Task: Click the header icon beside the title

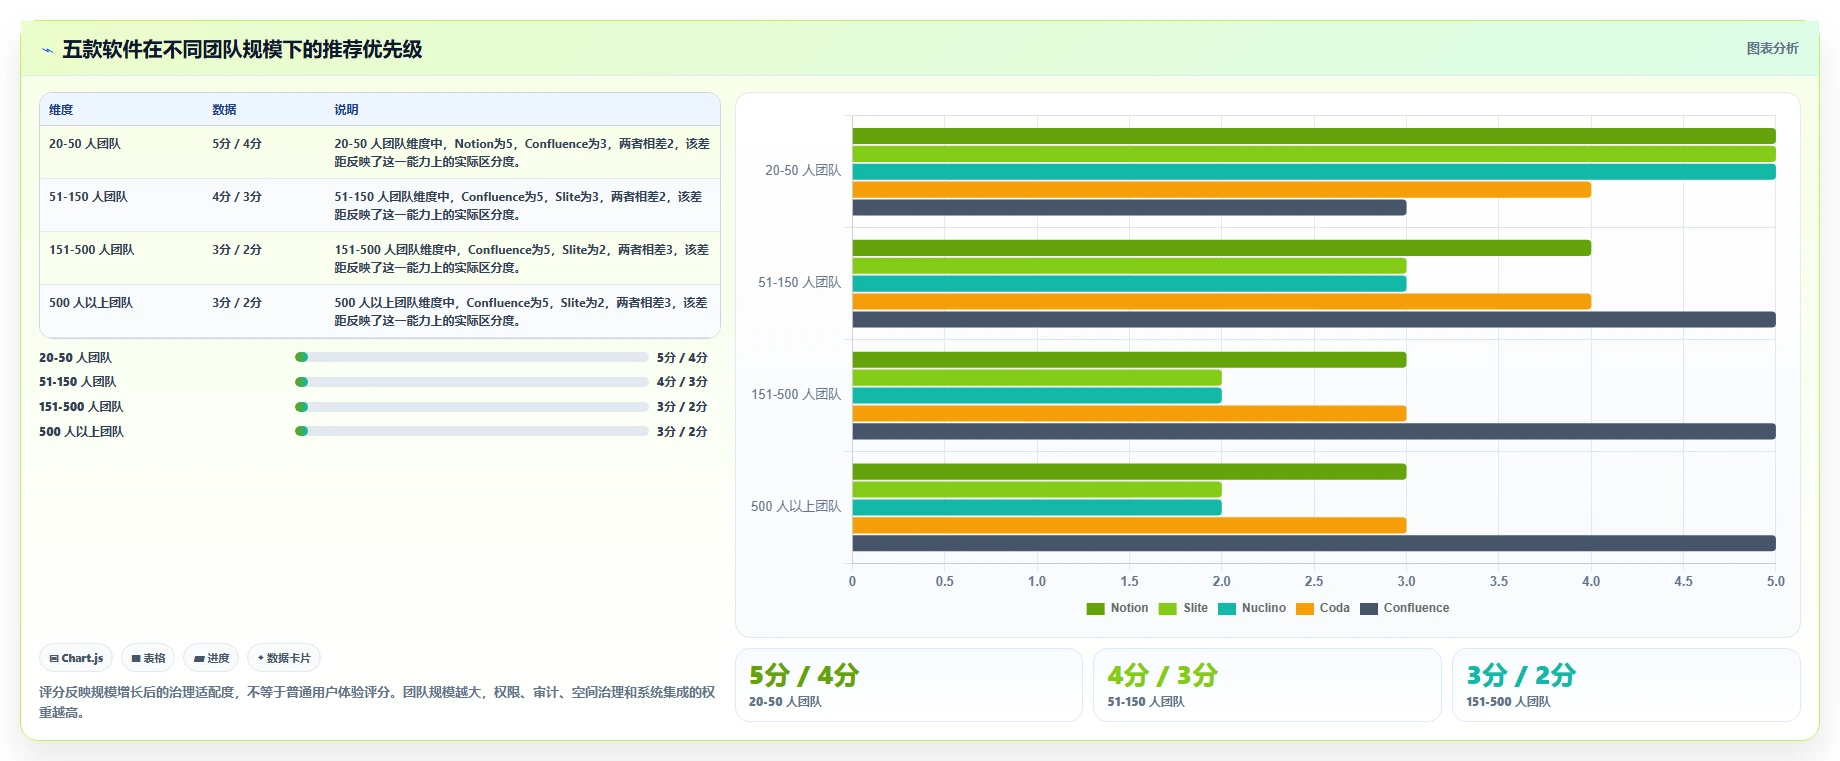Action: tap(47, 50)
